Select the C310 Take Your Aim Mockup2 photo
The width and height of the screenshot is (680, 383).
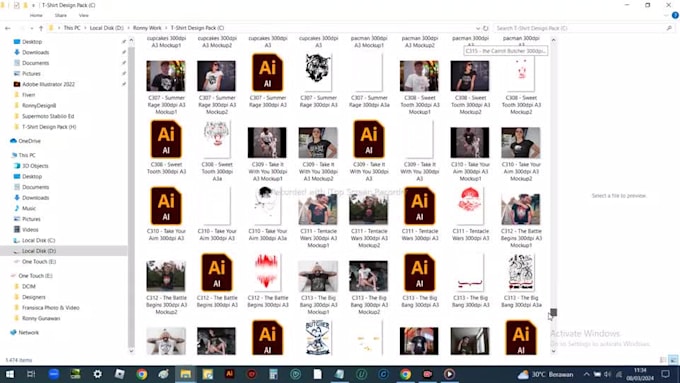pos(521,143)
